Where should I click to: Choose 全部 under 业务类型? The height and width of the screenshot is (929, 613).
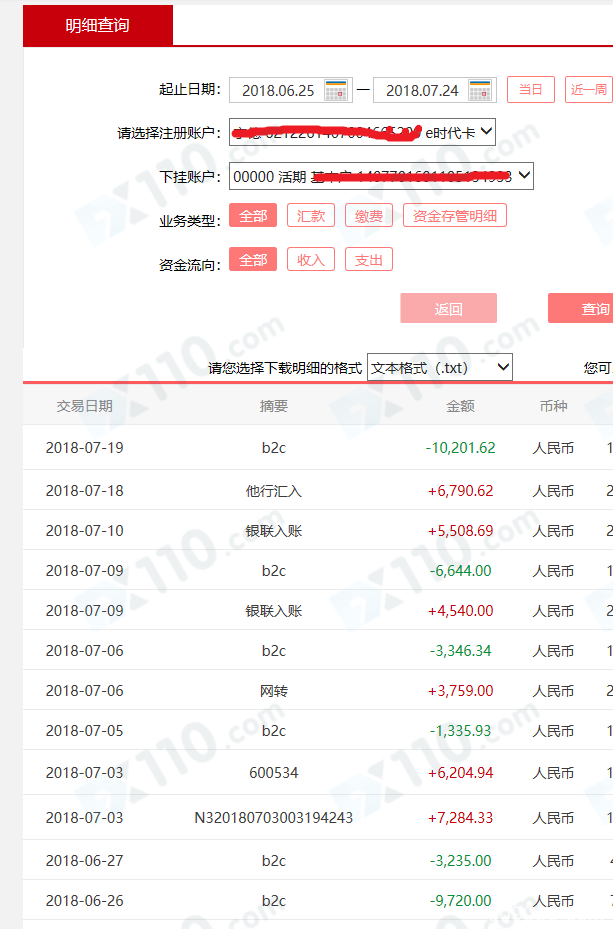pyautogui.click(x=253, y=216)
